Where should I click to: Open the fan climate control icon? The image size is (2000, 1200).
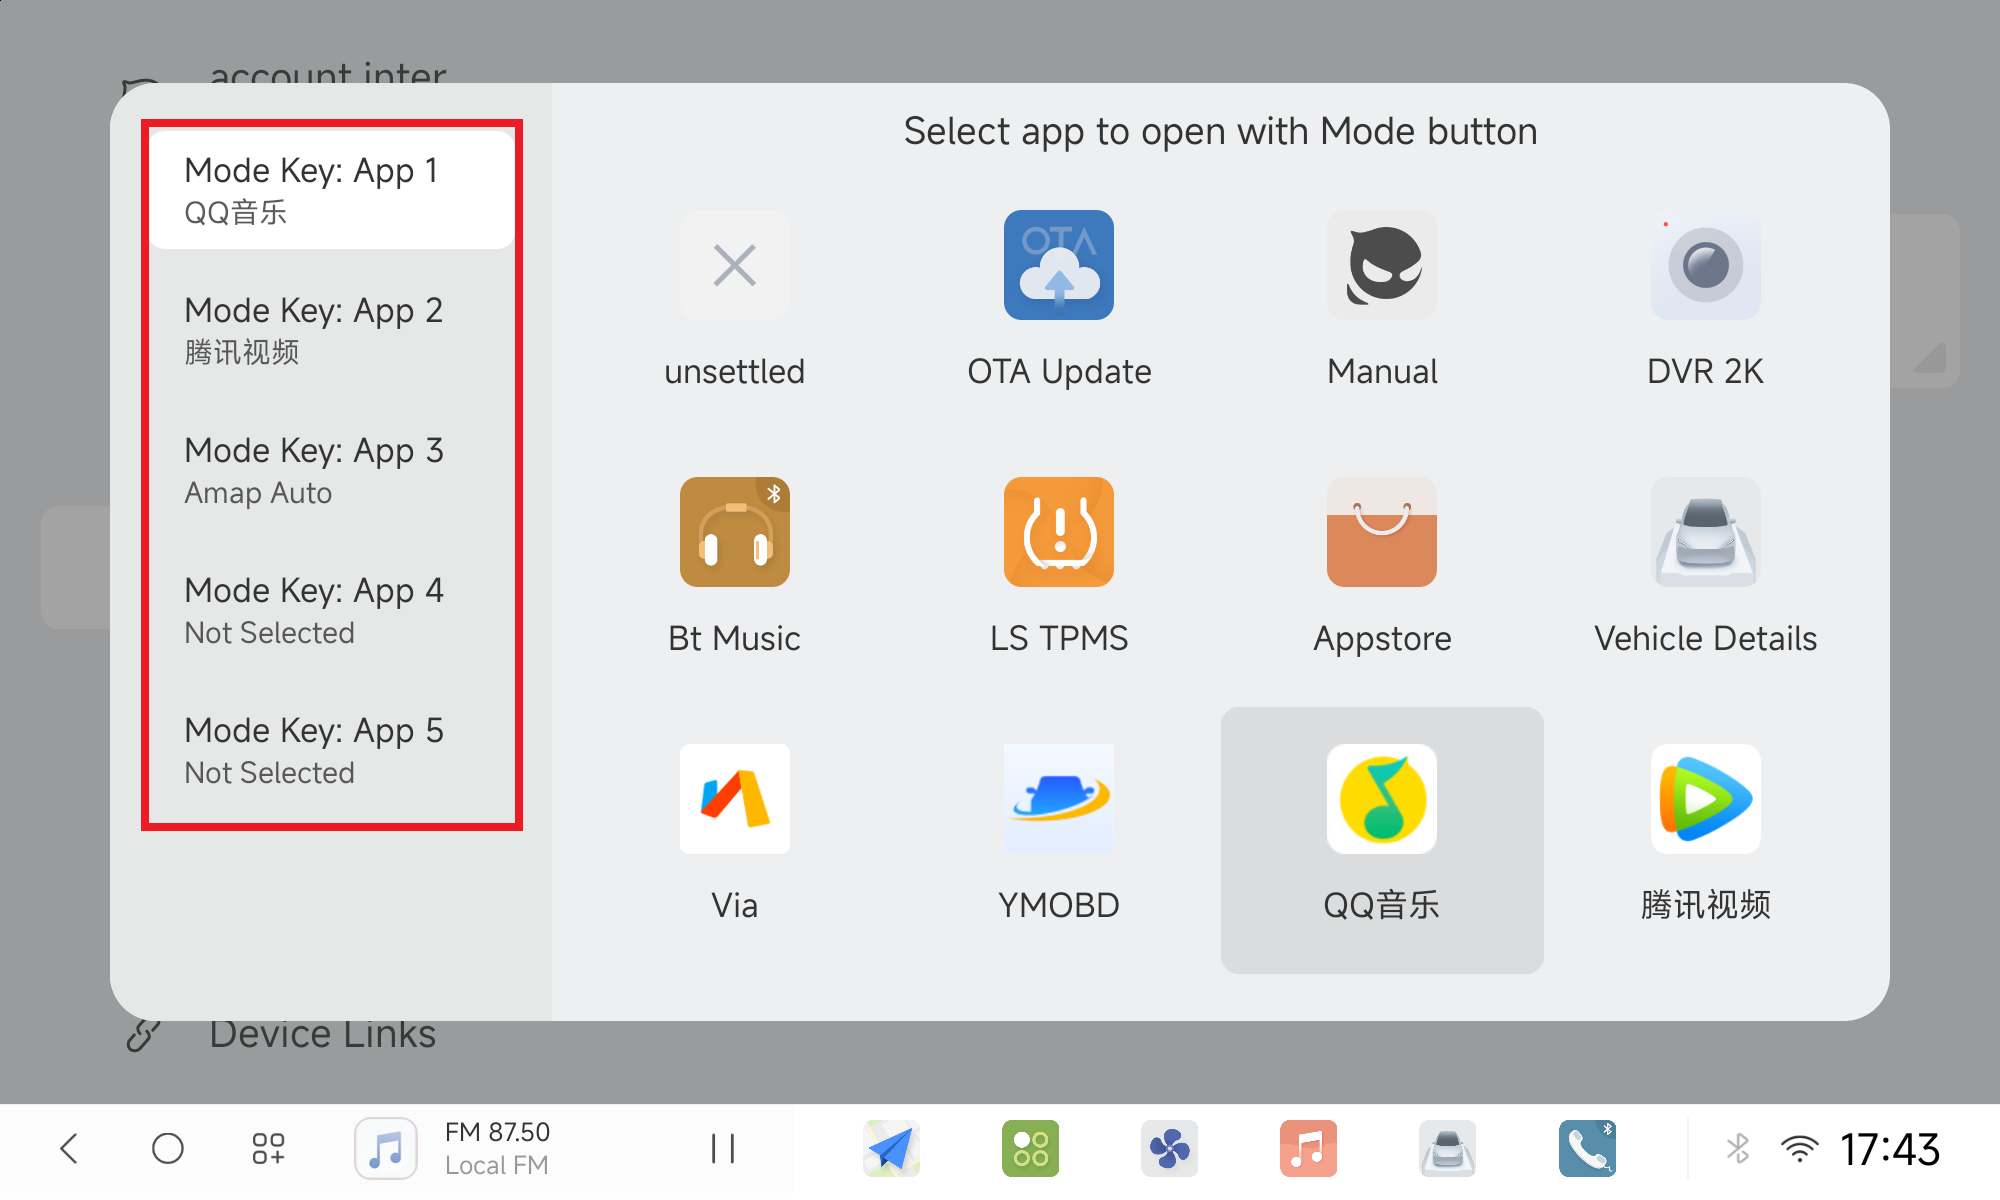point(1169,1149)
